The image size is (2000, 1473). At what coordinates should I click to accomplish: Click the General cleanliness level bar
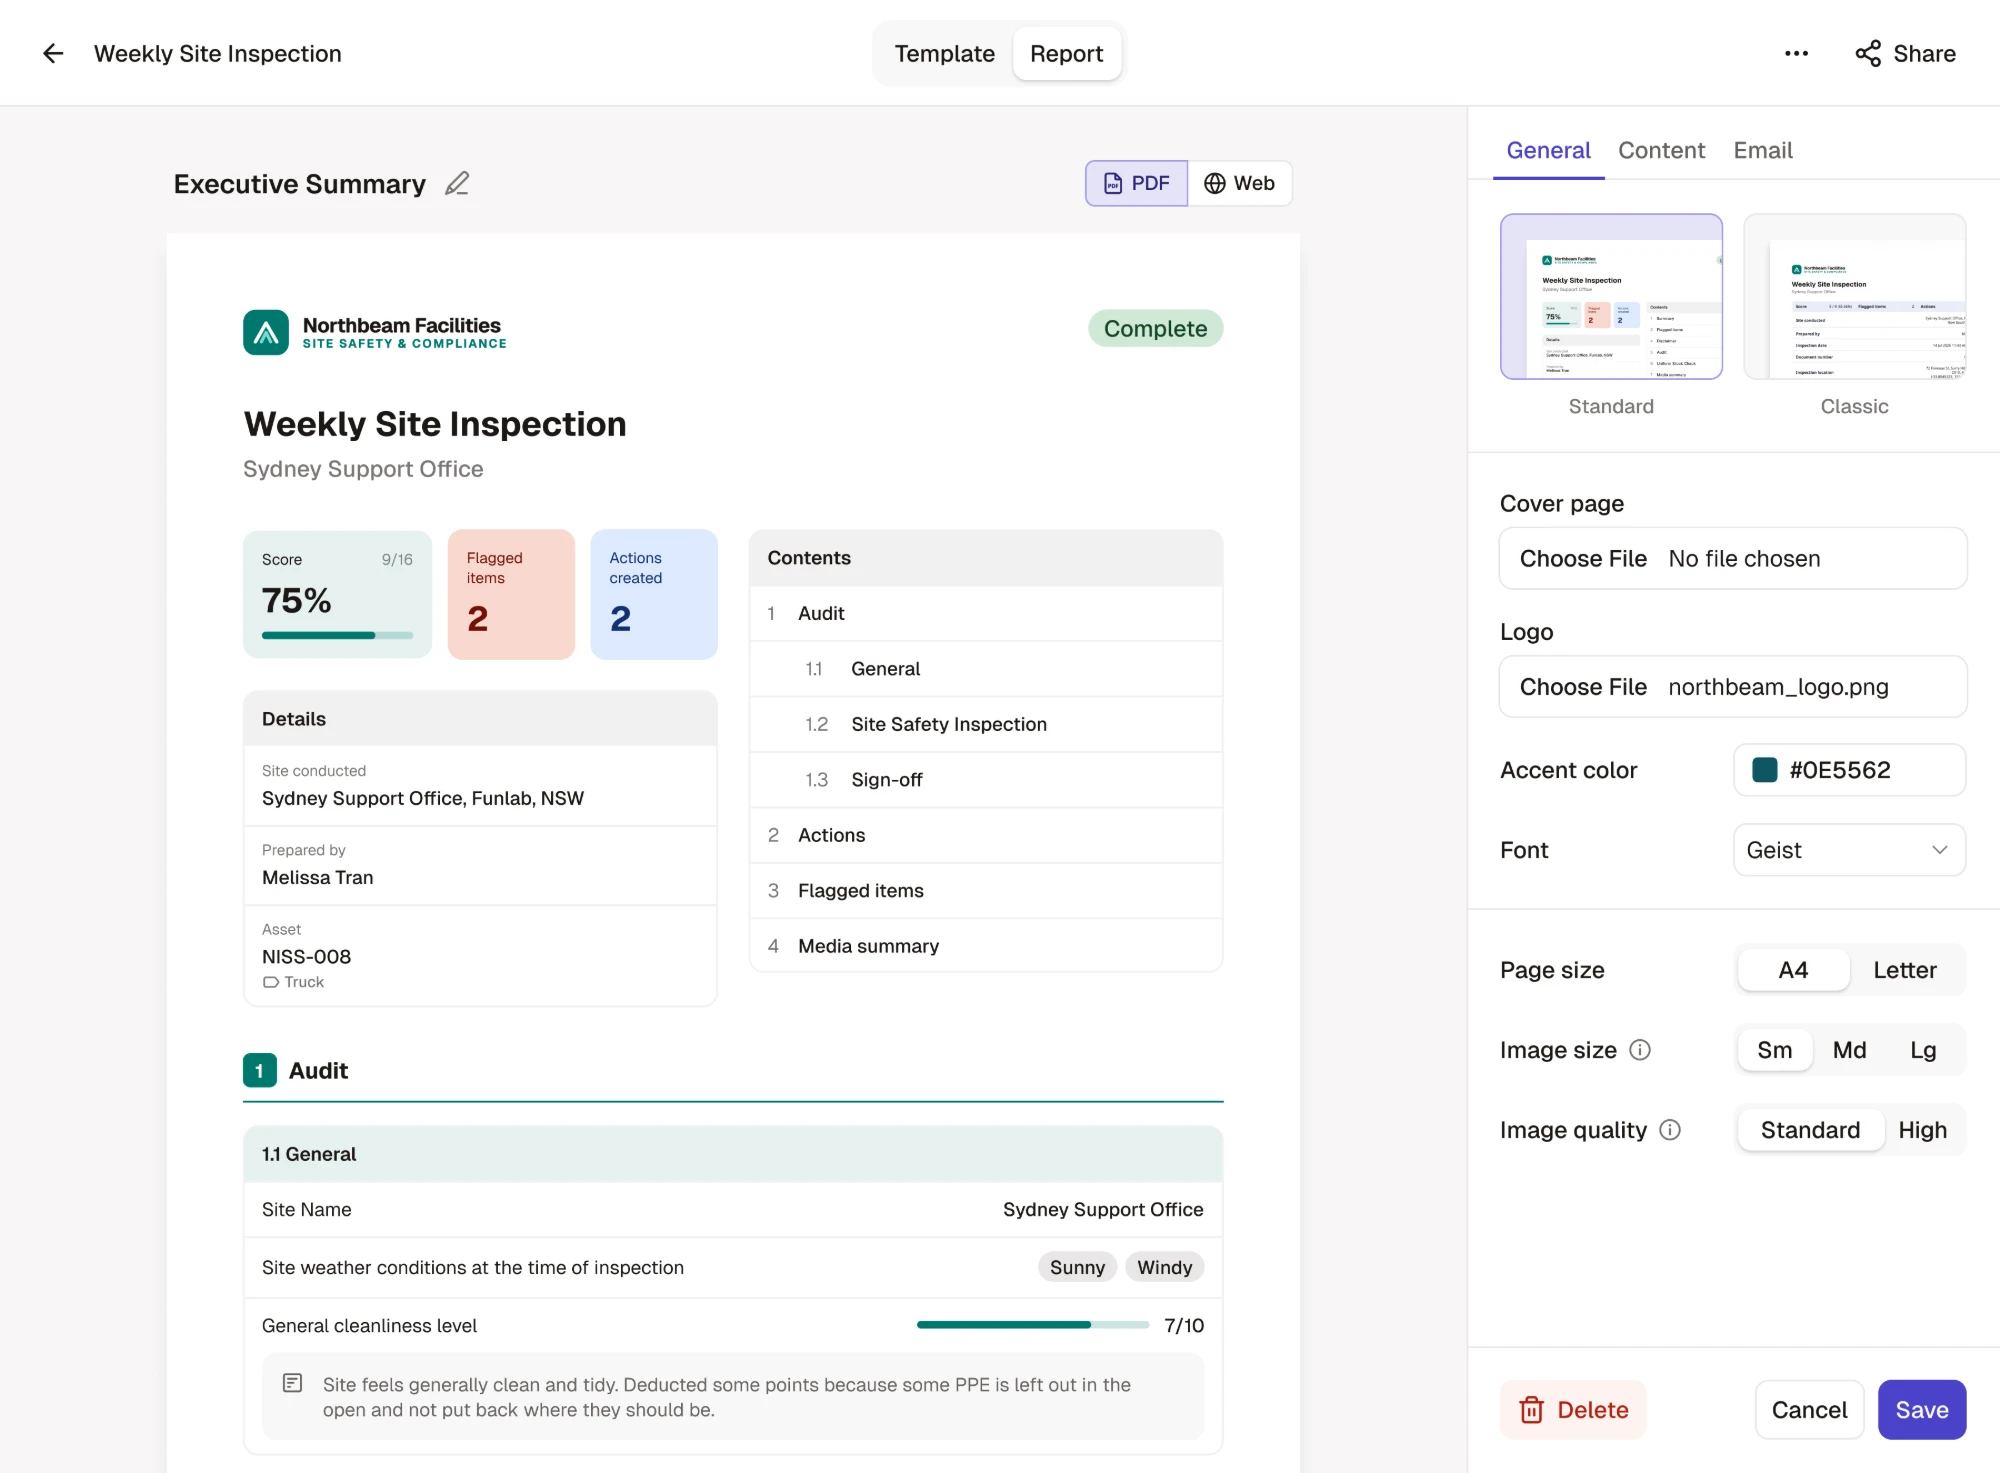pyautogui.click(x=1033, y=1324)
